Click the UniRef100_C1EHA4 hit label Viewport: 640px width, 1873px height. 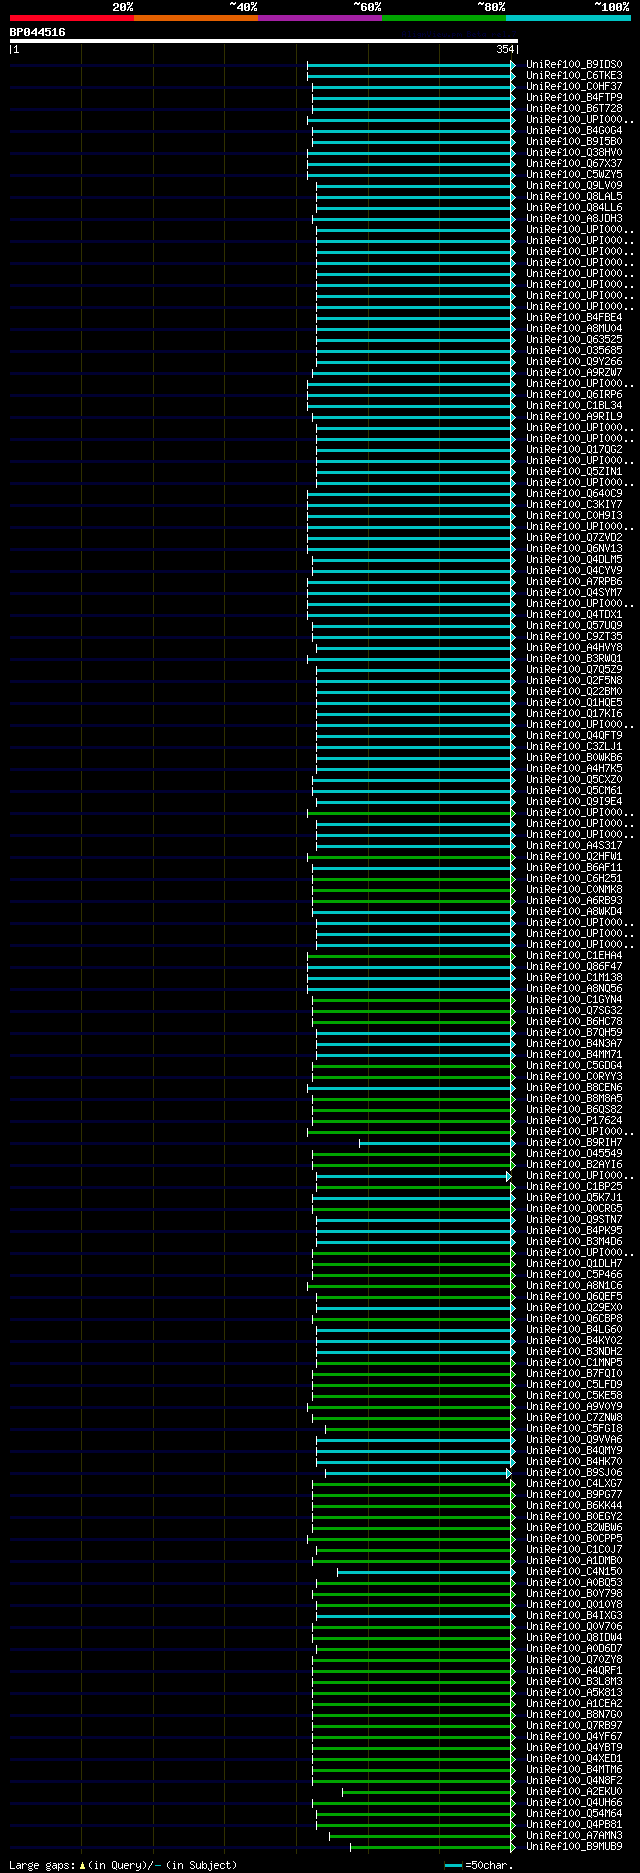(574, 956)
